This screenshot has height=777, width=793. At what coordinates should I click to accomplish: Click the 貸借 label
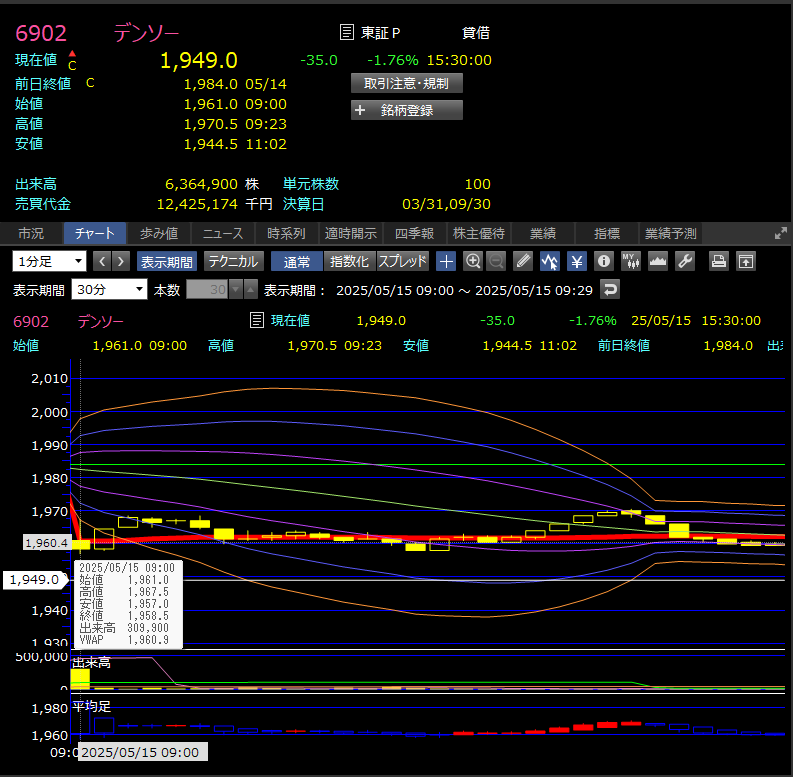pos(476,33)
